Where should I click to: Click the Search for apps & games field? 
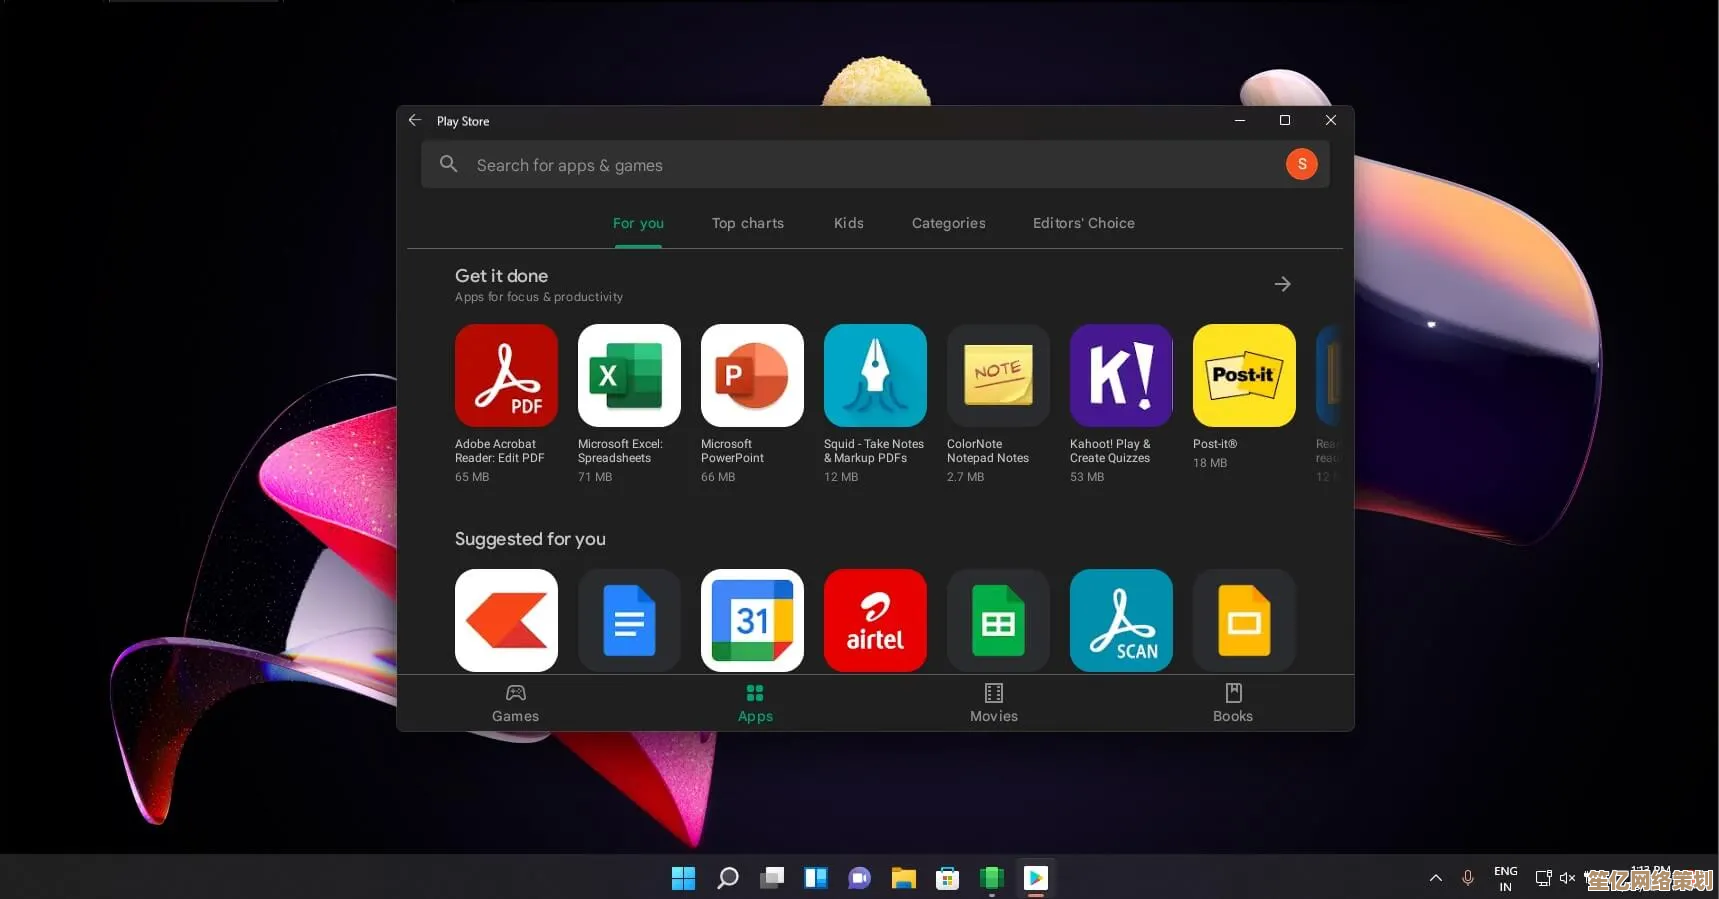click(850, 165)
